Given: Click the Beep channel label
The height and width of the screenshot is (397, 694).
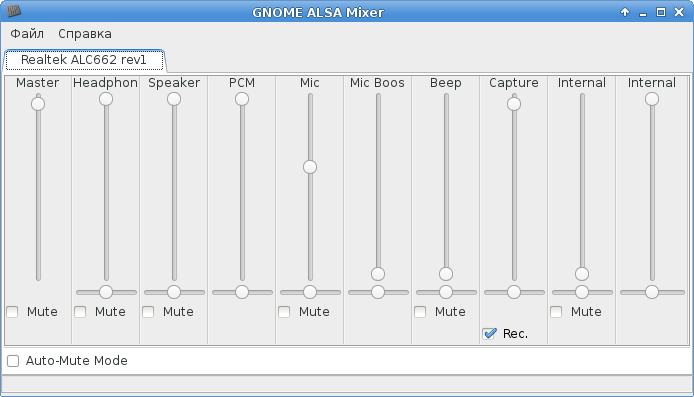Looking at the screenshot, I should pyautogui.click(x=446, y=83).
